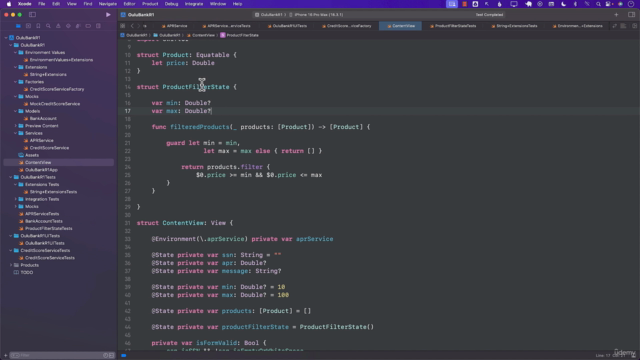Image resolution: width=640 pixels, height=360 pixels.
Task: Collapse the Models group
Action: pos(16,111)
